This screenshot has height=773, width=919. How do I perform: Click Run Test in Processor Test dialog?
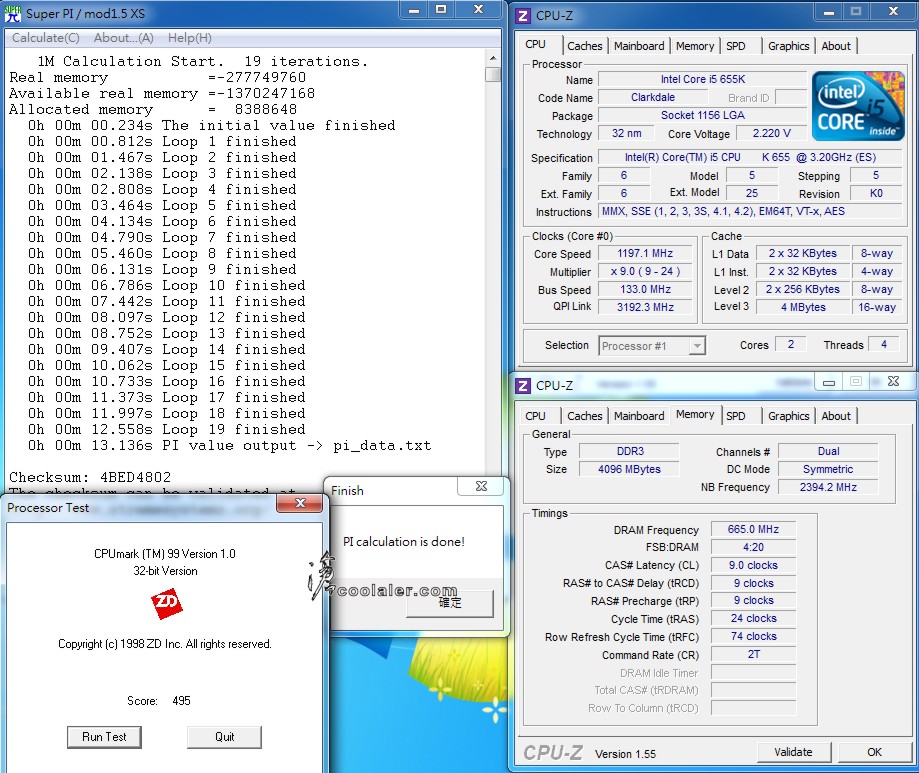(x=104, y=737)
